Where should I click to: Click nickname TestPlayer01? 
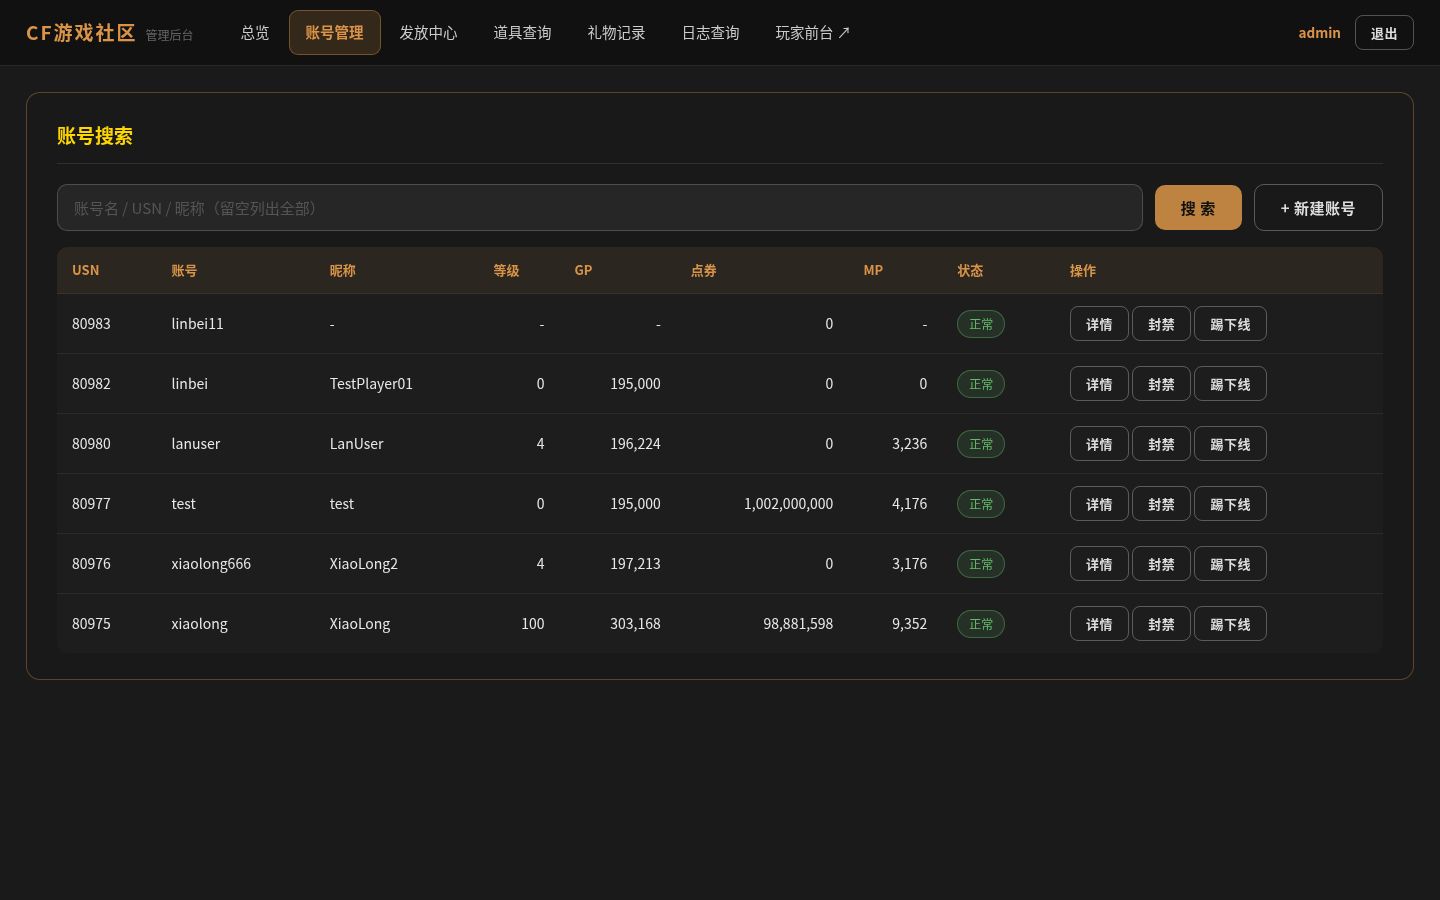pos(371,384)
